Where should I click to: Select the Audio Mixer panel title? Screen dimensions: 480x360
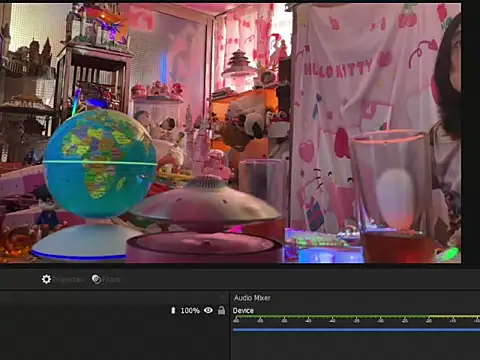coord(252,298)
